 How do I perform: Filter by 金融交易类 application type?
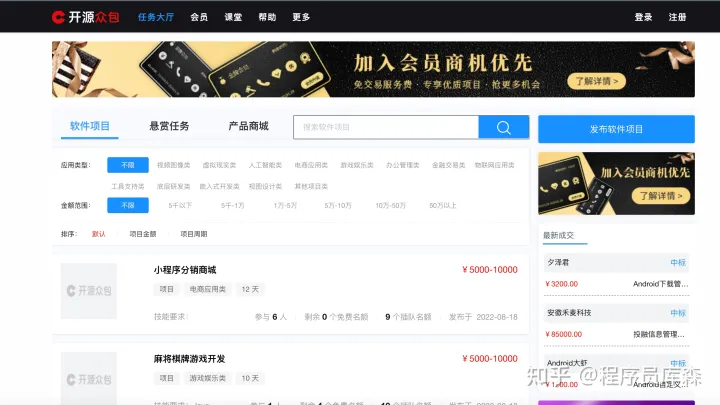[449, 165]
